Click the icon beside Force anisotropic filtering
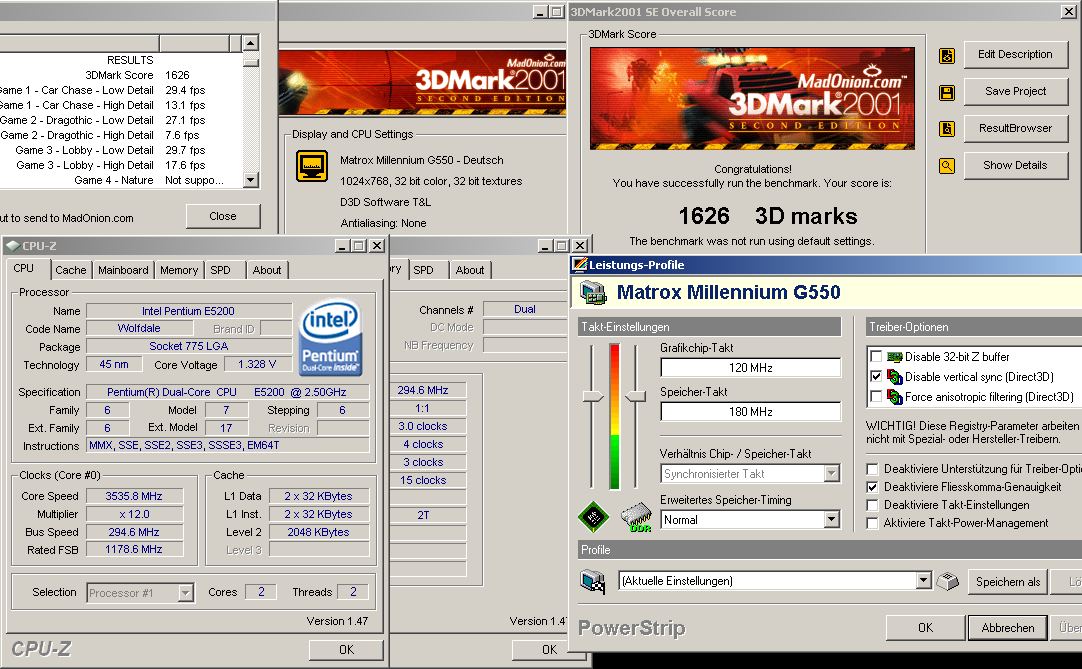The width and height of the screenshot is (1082, 669). click(x=894, y=397)
